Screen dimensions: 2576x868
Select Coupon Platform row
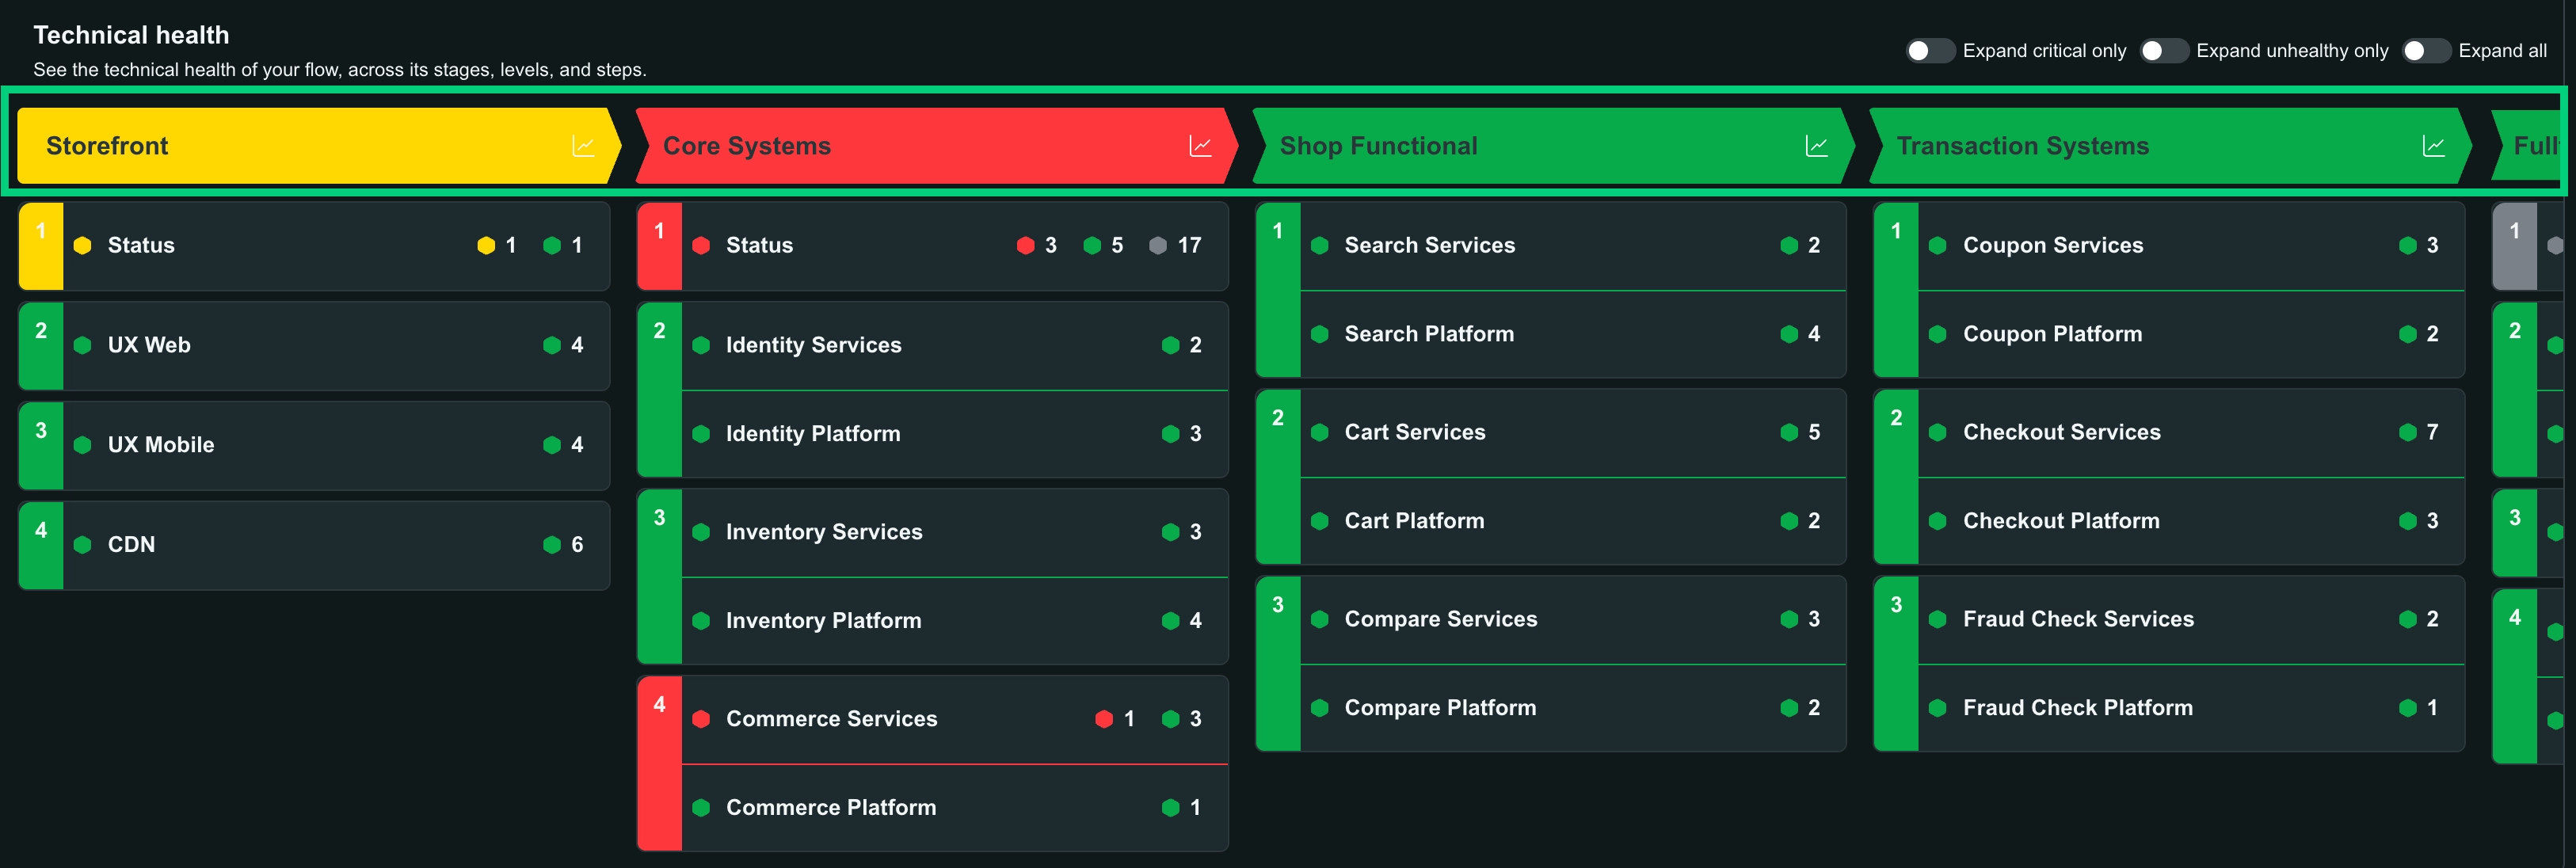(x=2192, y=334)
